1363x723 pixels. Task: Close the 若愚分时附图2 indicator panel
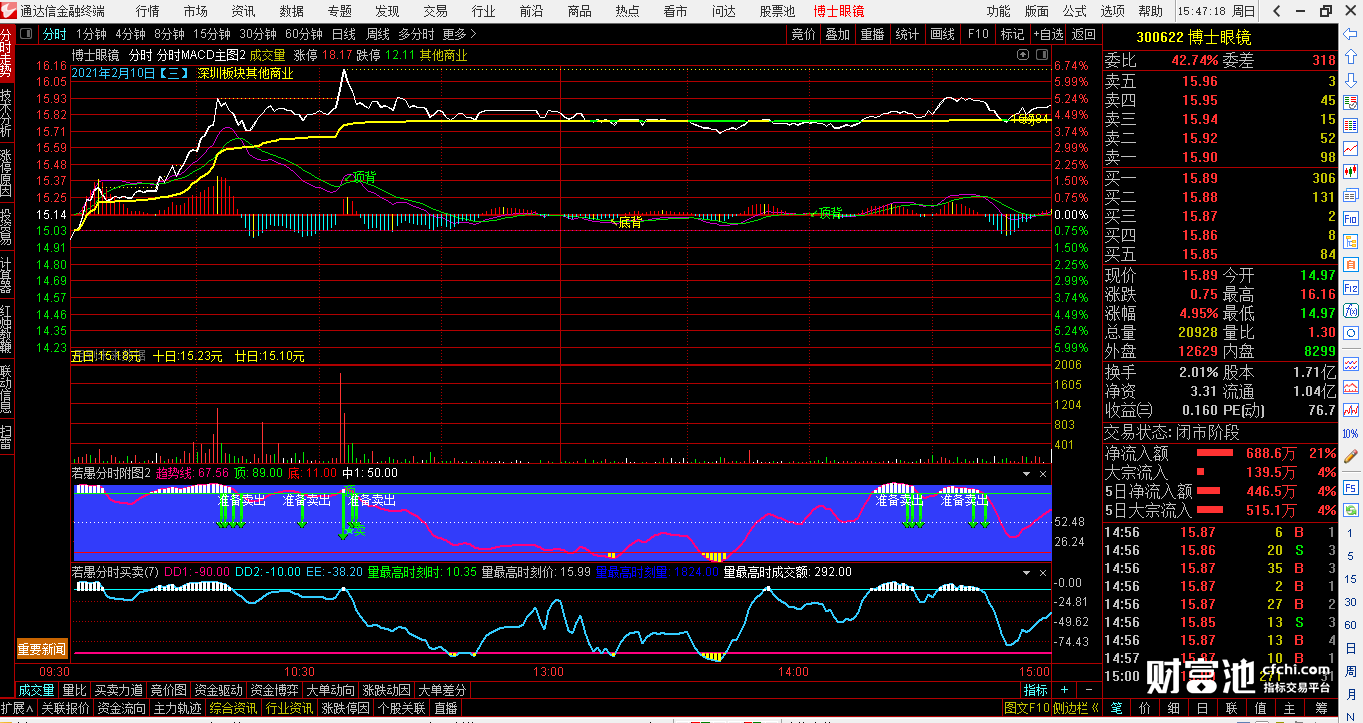click(1043, 473)
